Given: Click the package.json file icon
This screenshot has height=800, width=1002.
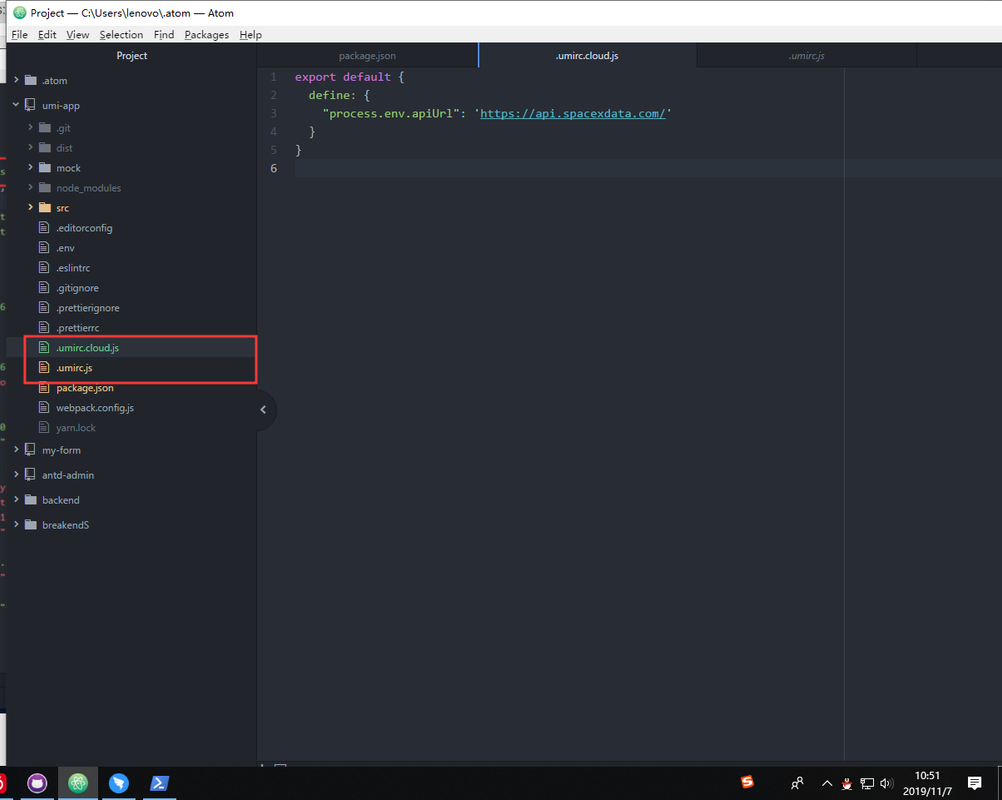Looking at the screenshot, I should pyautogui.click(x=44, y=387).
